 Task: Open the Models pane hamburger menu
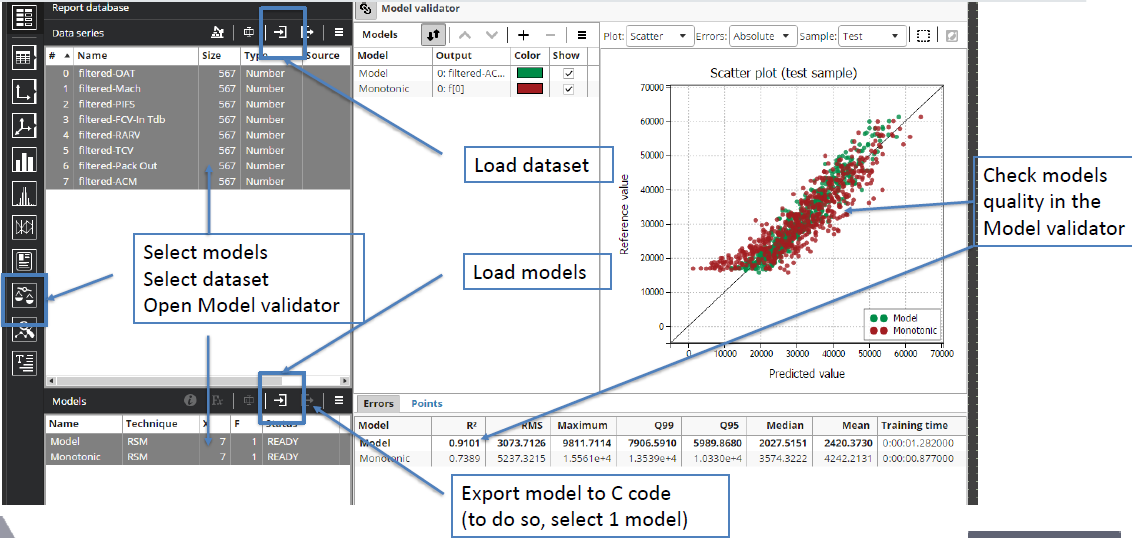[x=339, y=399]
